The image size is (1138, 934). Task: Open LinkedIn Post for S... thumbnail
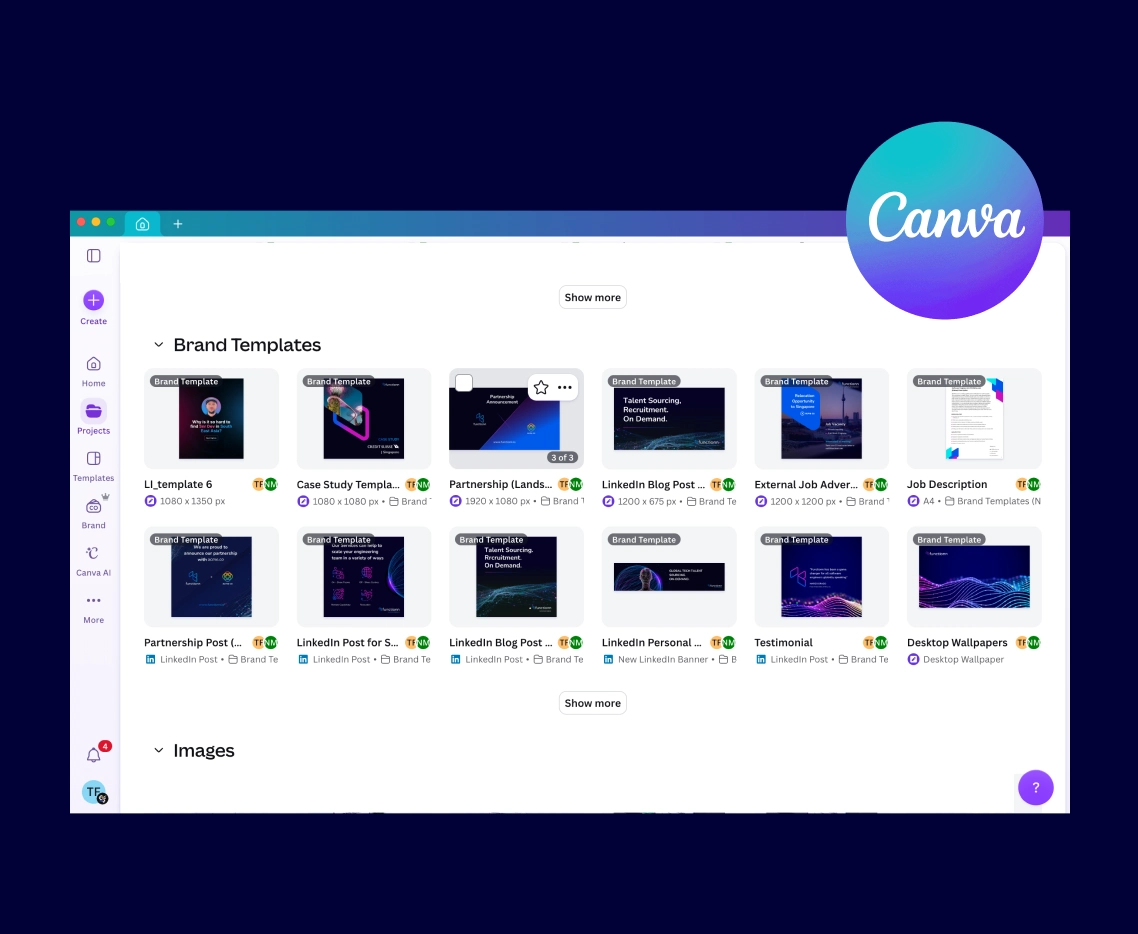(364, 577)
